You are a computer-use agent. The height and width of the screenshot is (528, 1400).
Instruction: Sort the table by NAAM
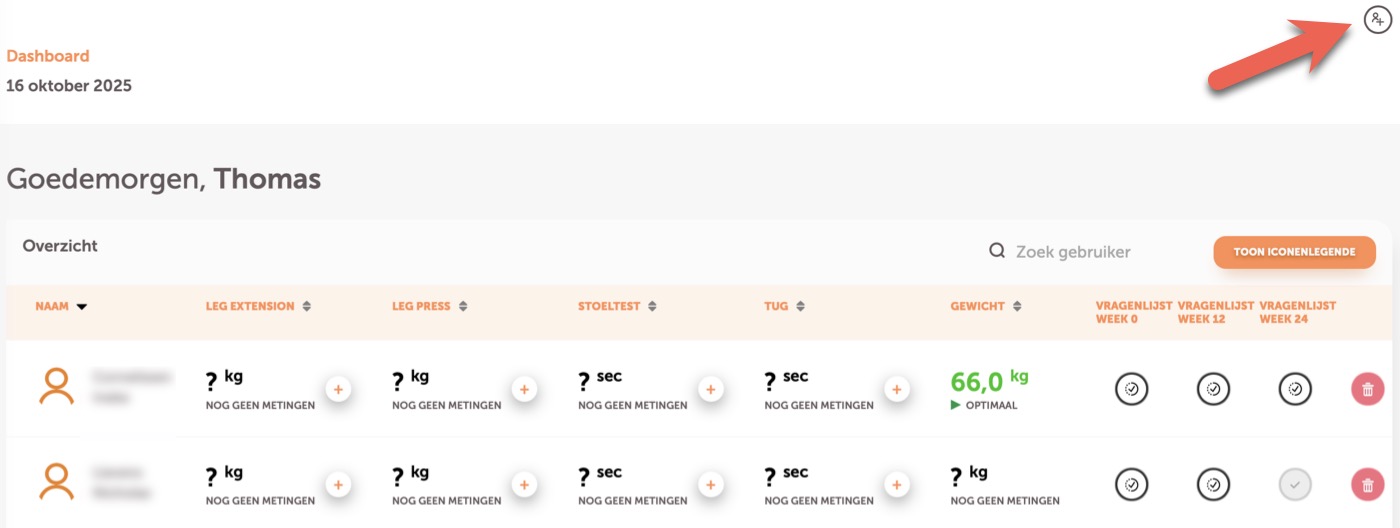pyautogui.click(x=61, y=306)
